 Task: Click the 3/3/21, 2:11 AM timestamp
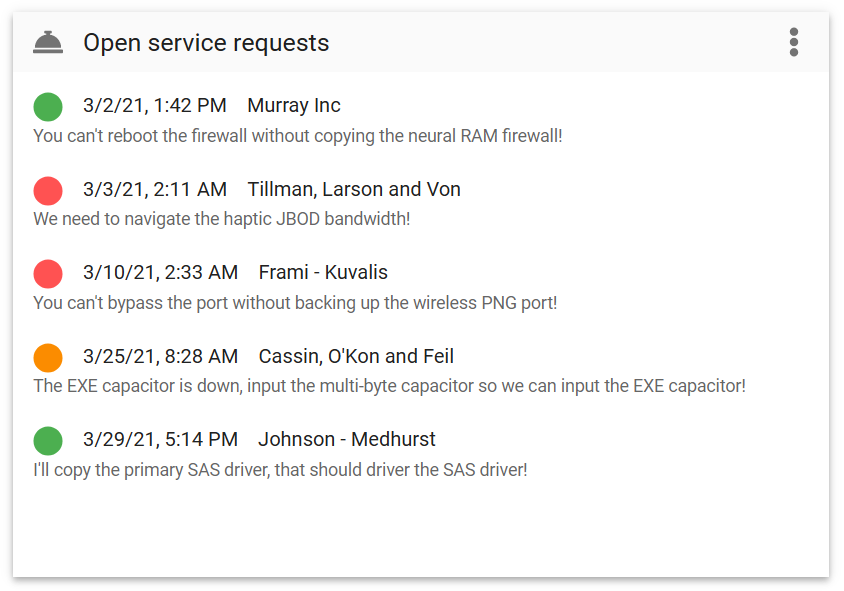click(x=154, y=189)
